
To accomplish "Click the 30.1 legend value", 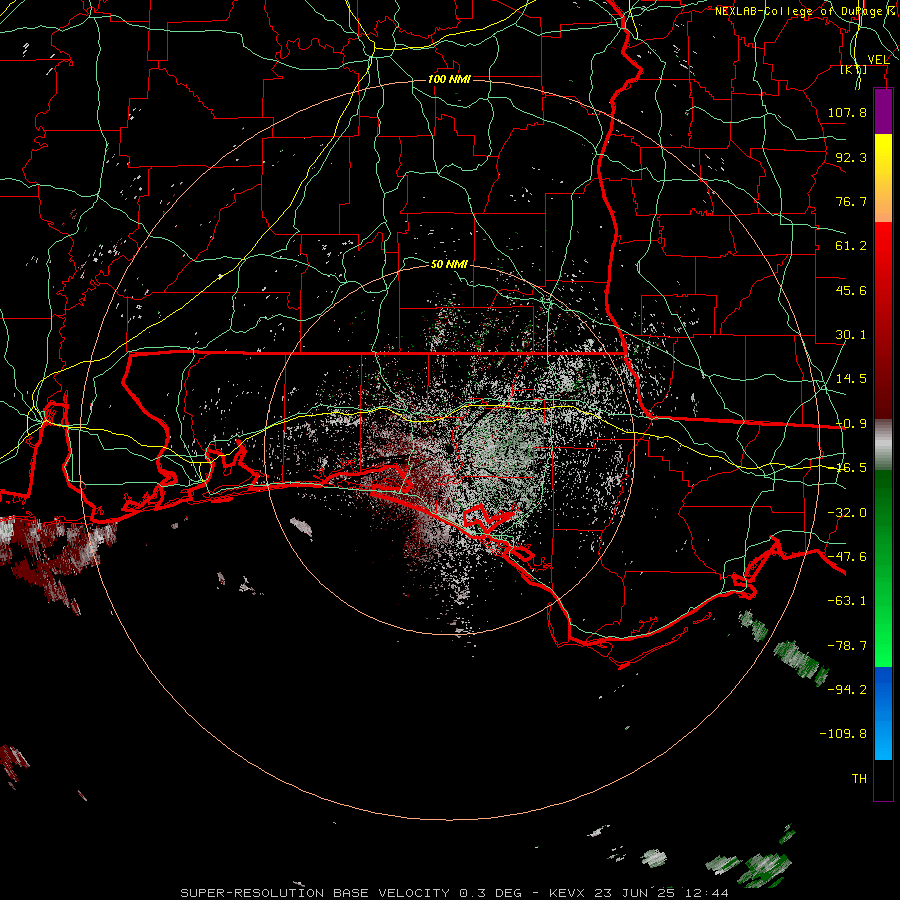I will 851,335.
